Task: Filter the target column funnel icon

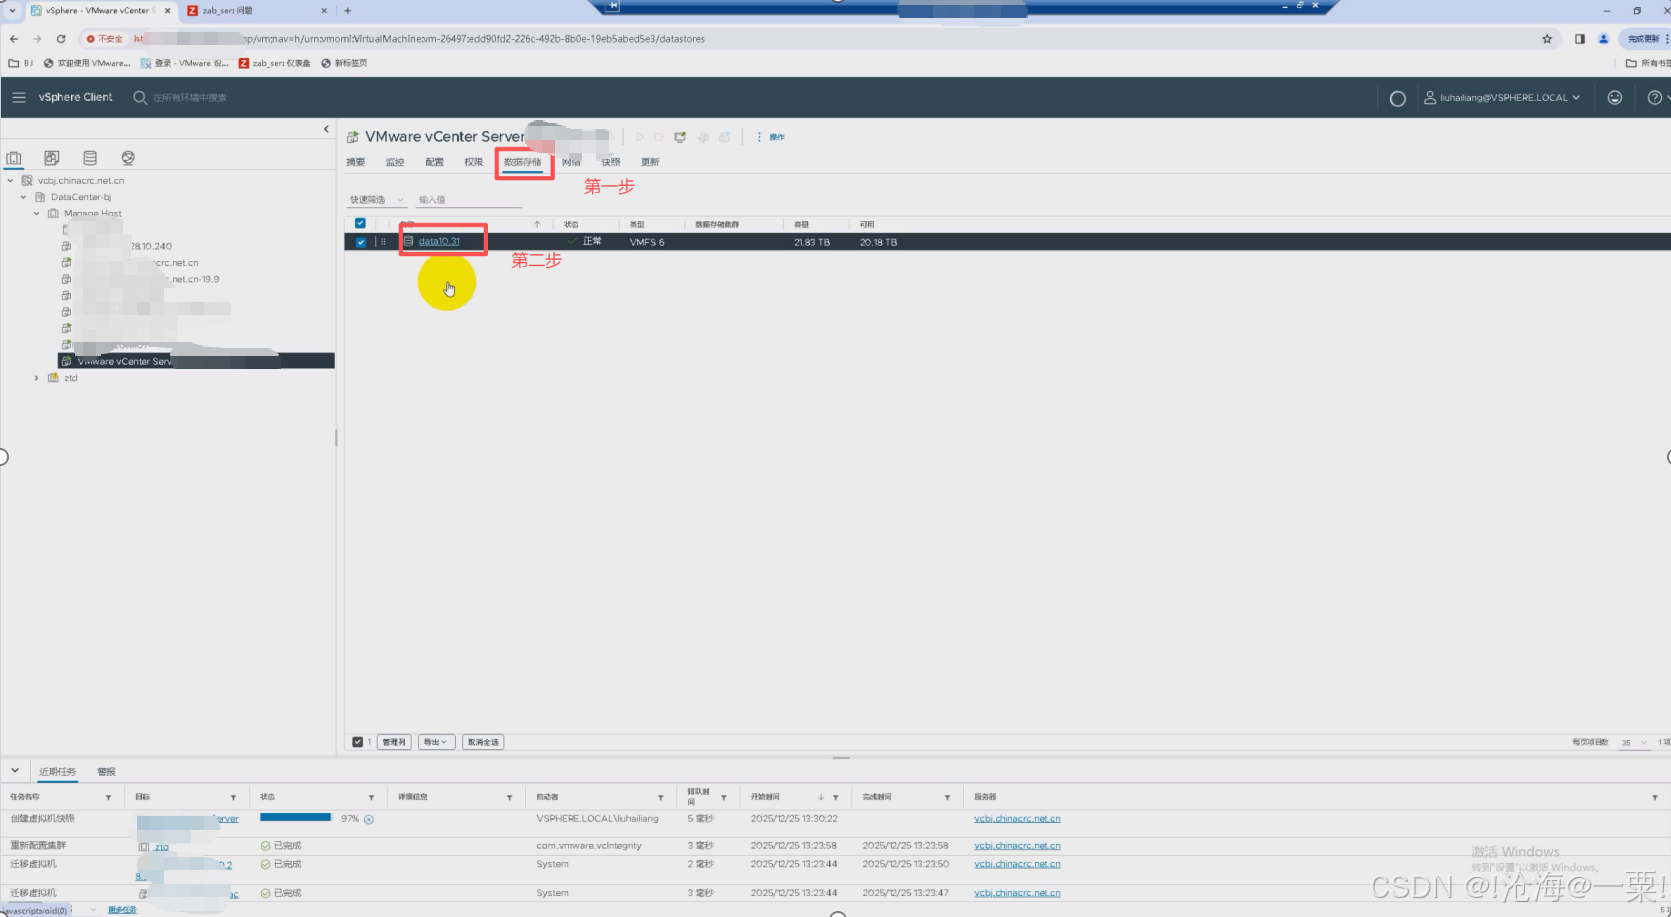Action: click(233, 797)
